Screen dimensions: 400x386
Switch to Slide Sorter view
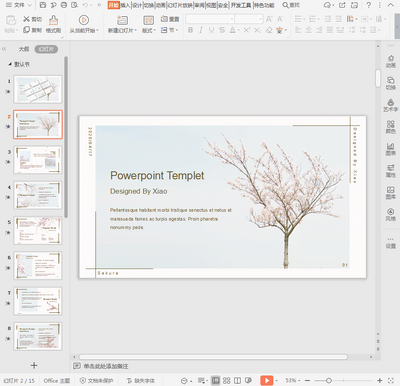227,380
